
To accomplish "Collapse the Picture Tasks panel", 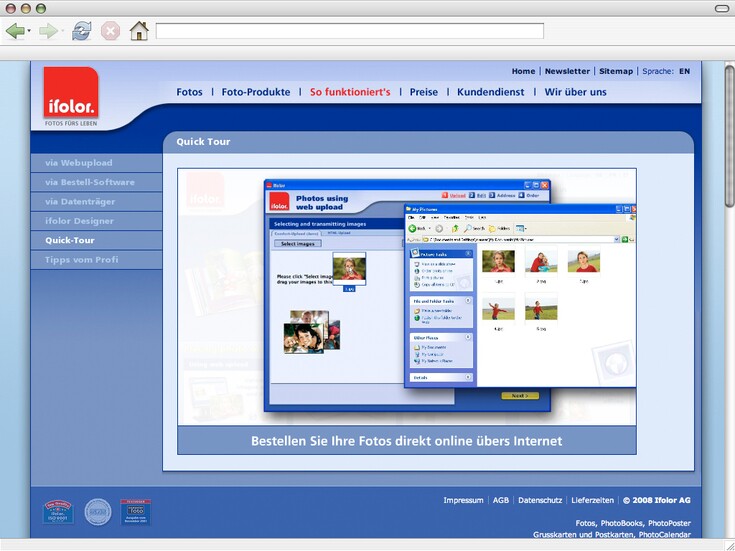I will [x=468, y=254].
